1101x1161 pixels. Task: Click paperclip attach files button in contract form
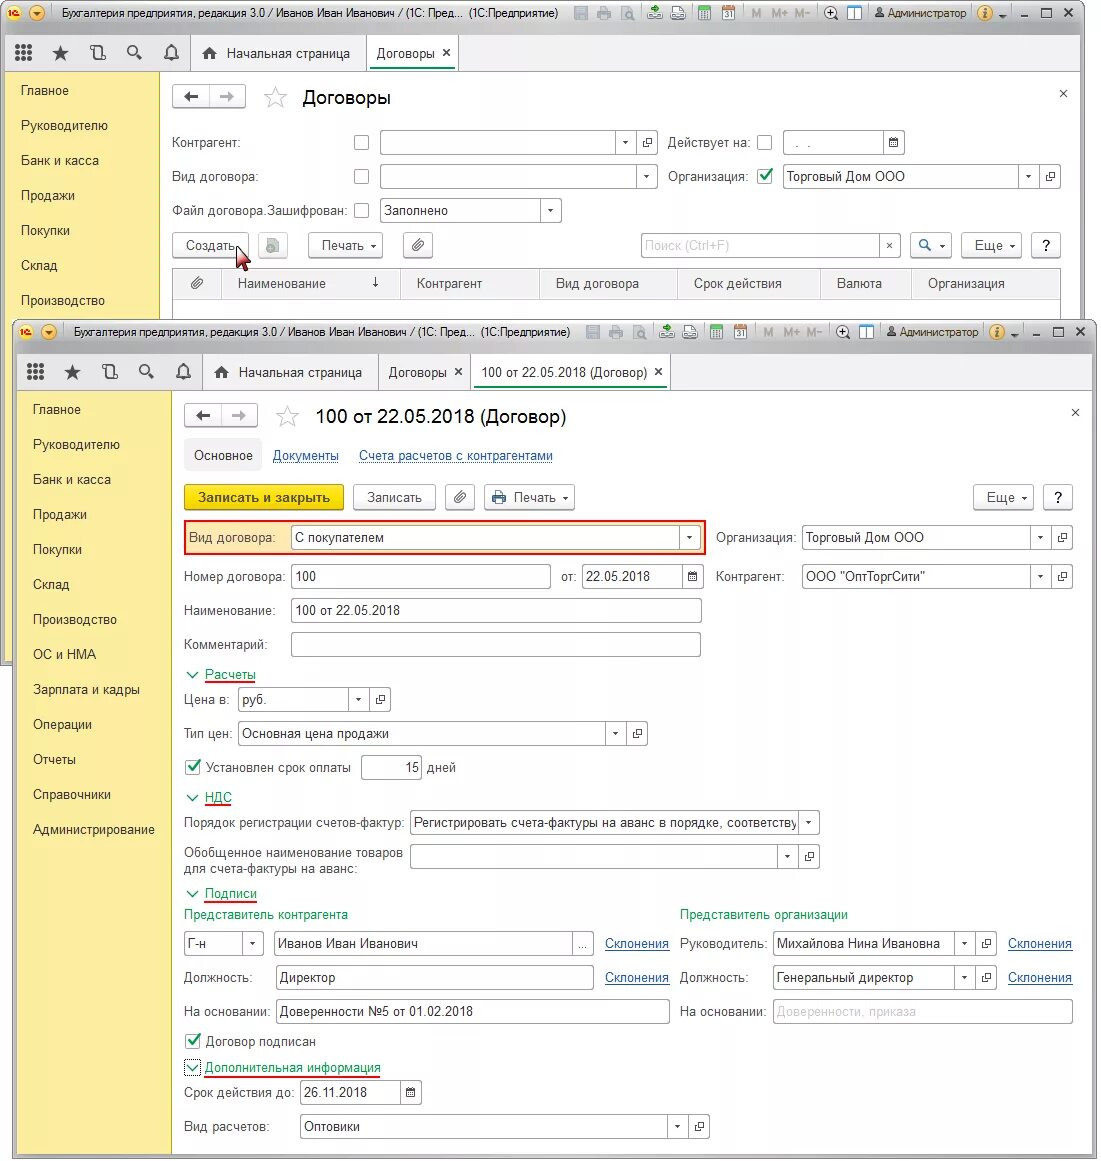(x=460, y=497)
